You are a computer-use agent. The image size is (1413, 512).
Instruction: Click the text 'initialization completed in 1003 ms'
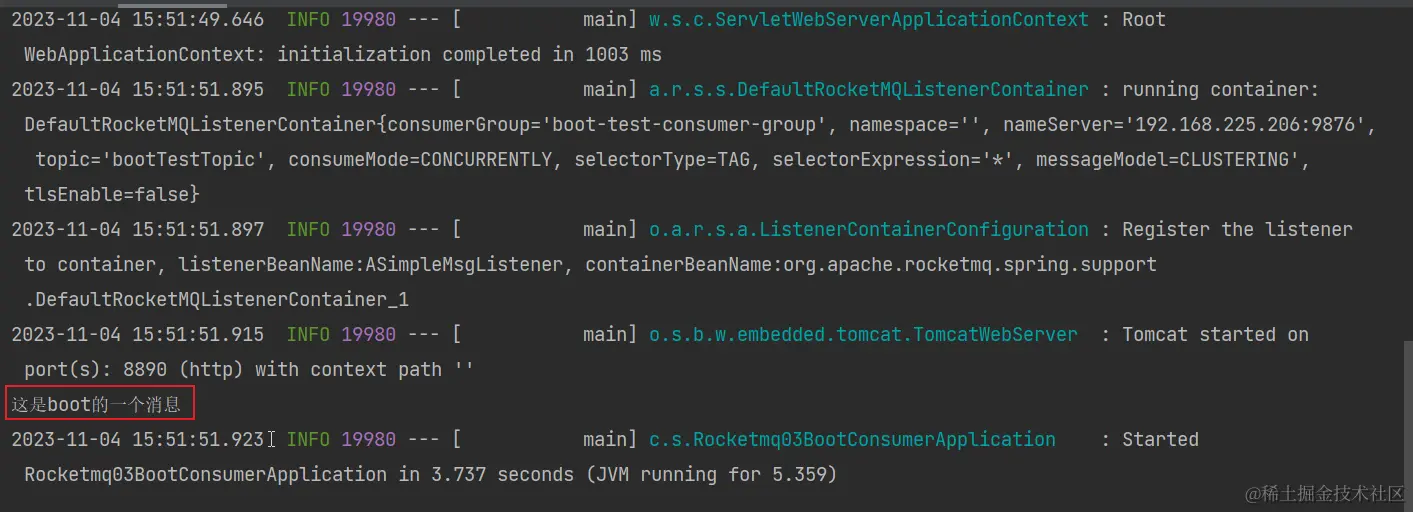pos(469,54)
